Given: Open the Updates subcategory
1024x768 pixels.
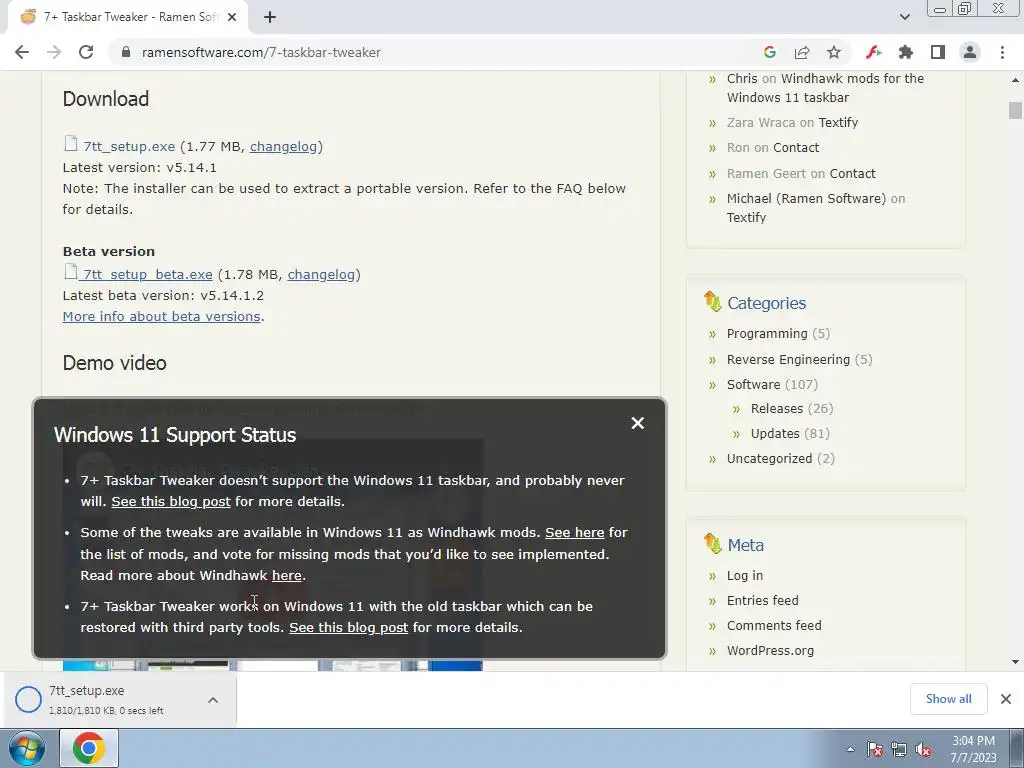Looking at the screenshot, I should (x=775, y=434).
